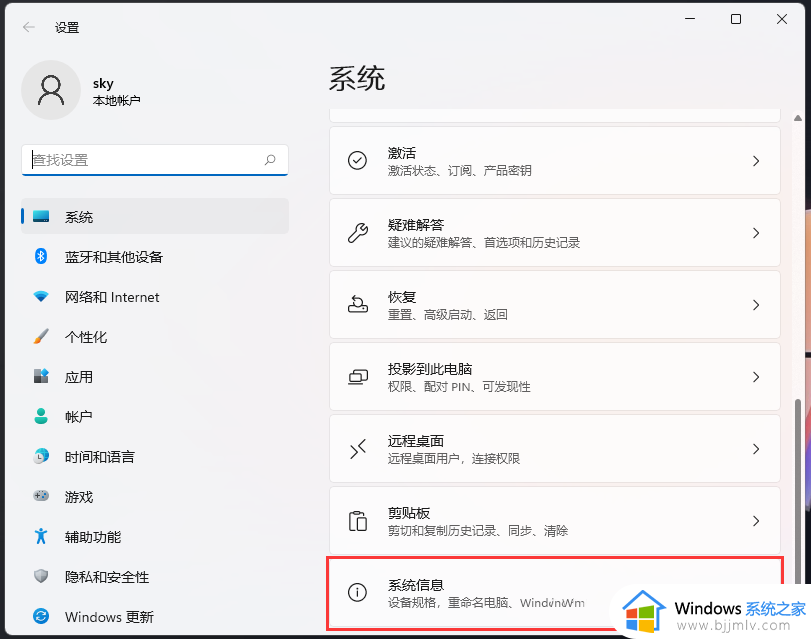Click the 恢复 recovery icon
This screenshot has height=639, width=811.
pyautogui.click(x=357, y=304)
